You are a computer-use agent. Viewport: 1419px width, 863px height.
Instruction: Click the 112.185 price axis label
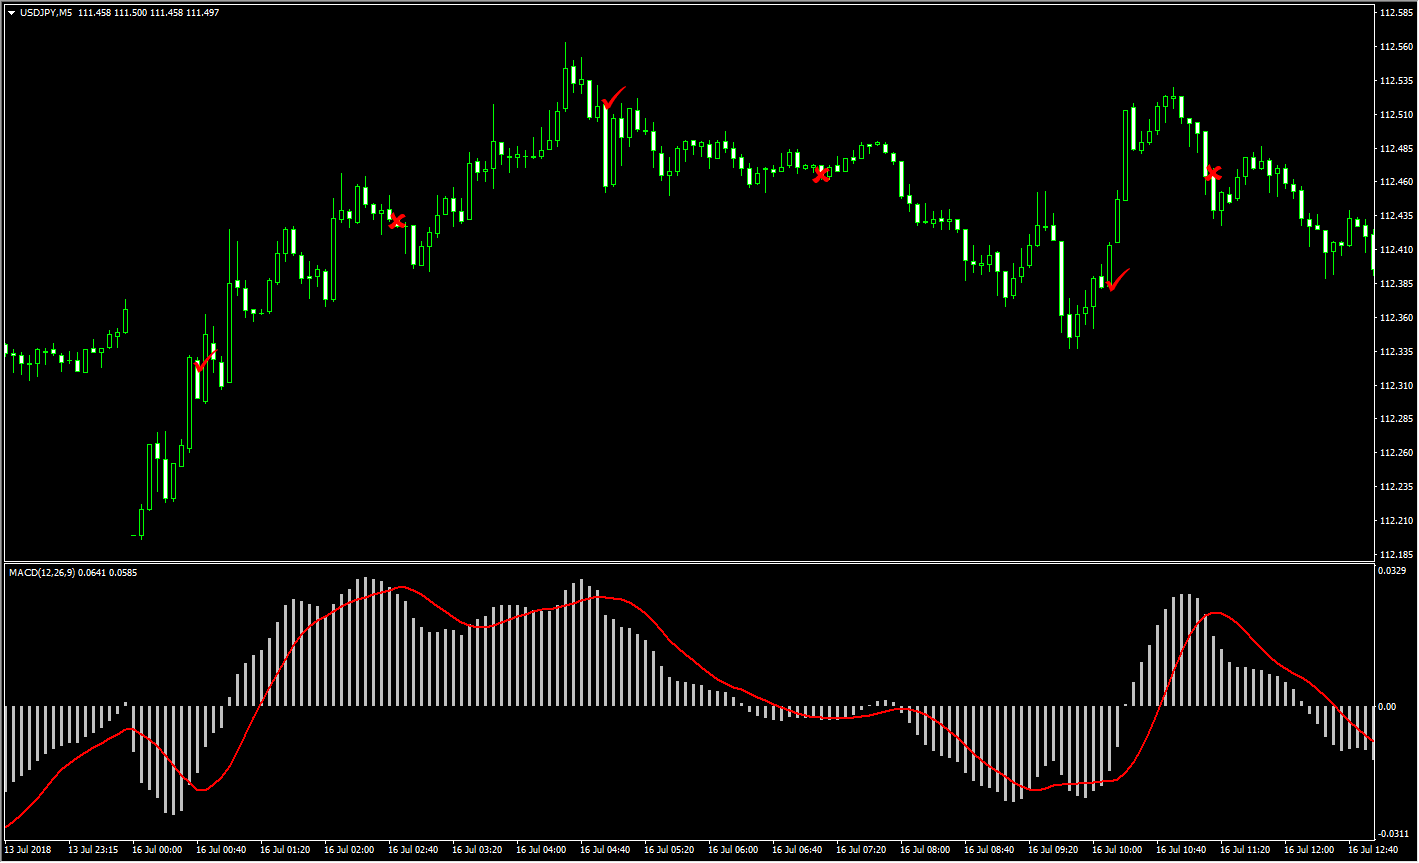[x=1395, y=555]
